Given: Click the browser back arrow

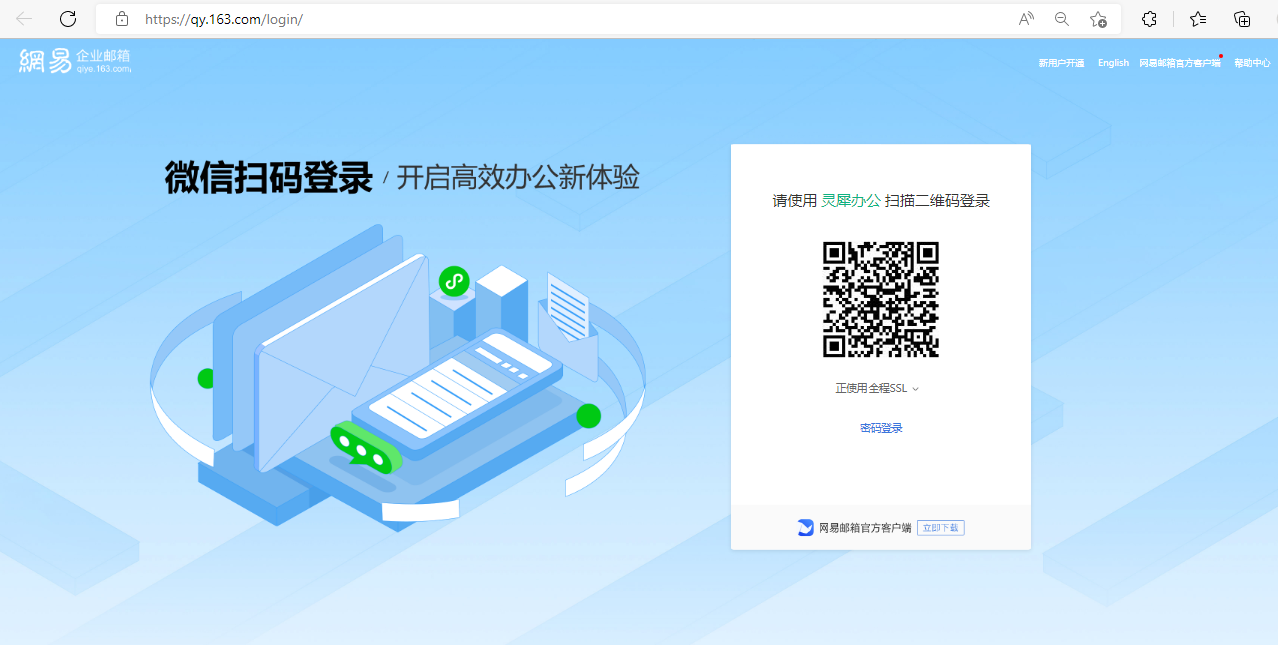Looking at the screenshot, I should (24, 18).
